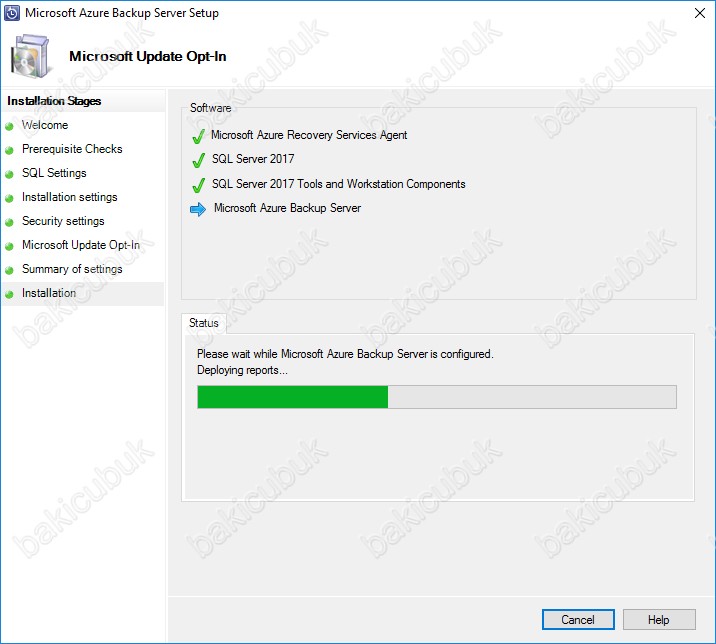The height and width of the screenshot is (644, 716).
Task: Click the green installation progress bar
Action: coord(437,397)
